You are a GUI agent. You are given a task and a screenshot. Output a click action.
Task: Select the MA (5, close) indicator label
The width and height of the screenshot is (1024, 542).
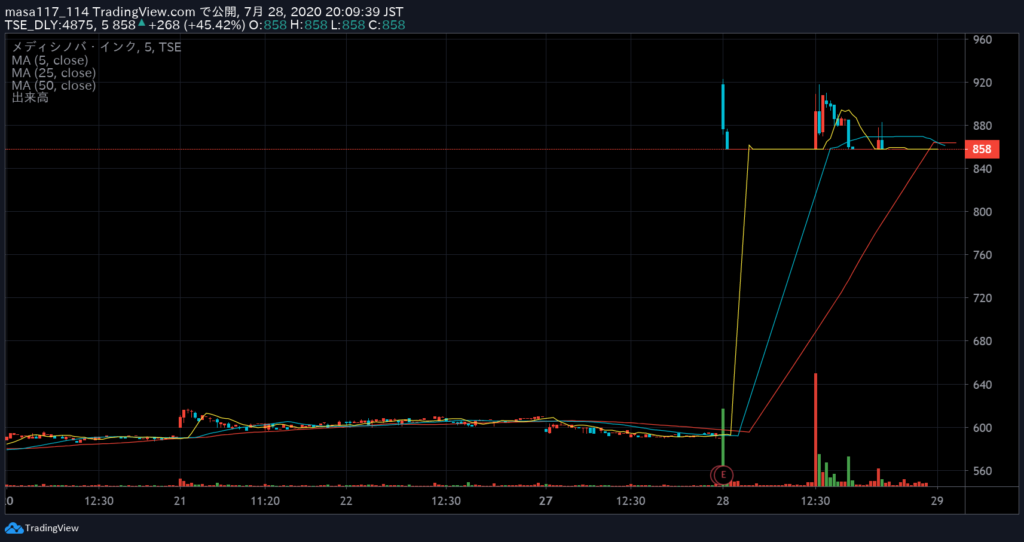pyautogui.click(x=50, y=60)
